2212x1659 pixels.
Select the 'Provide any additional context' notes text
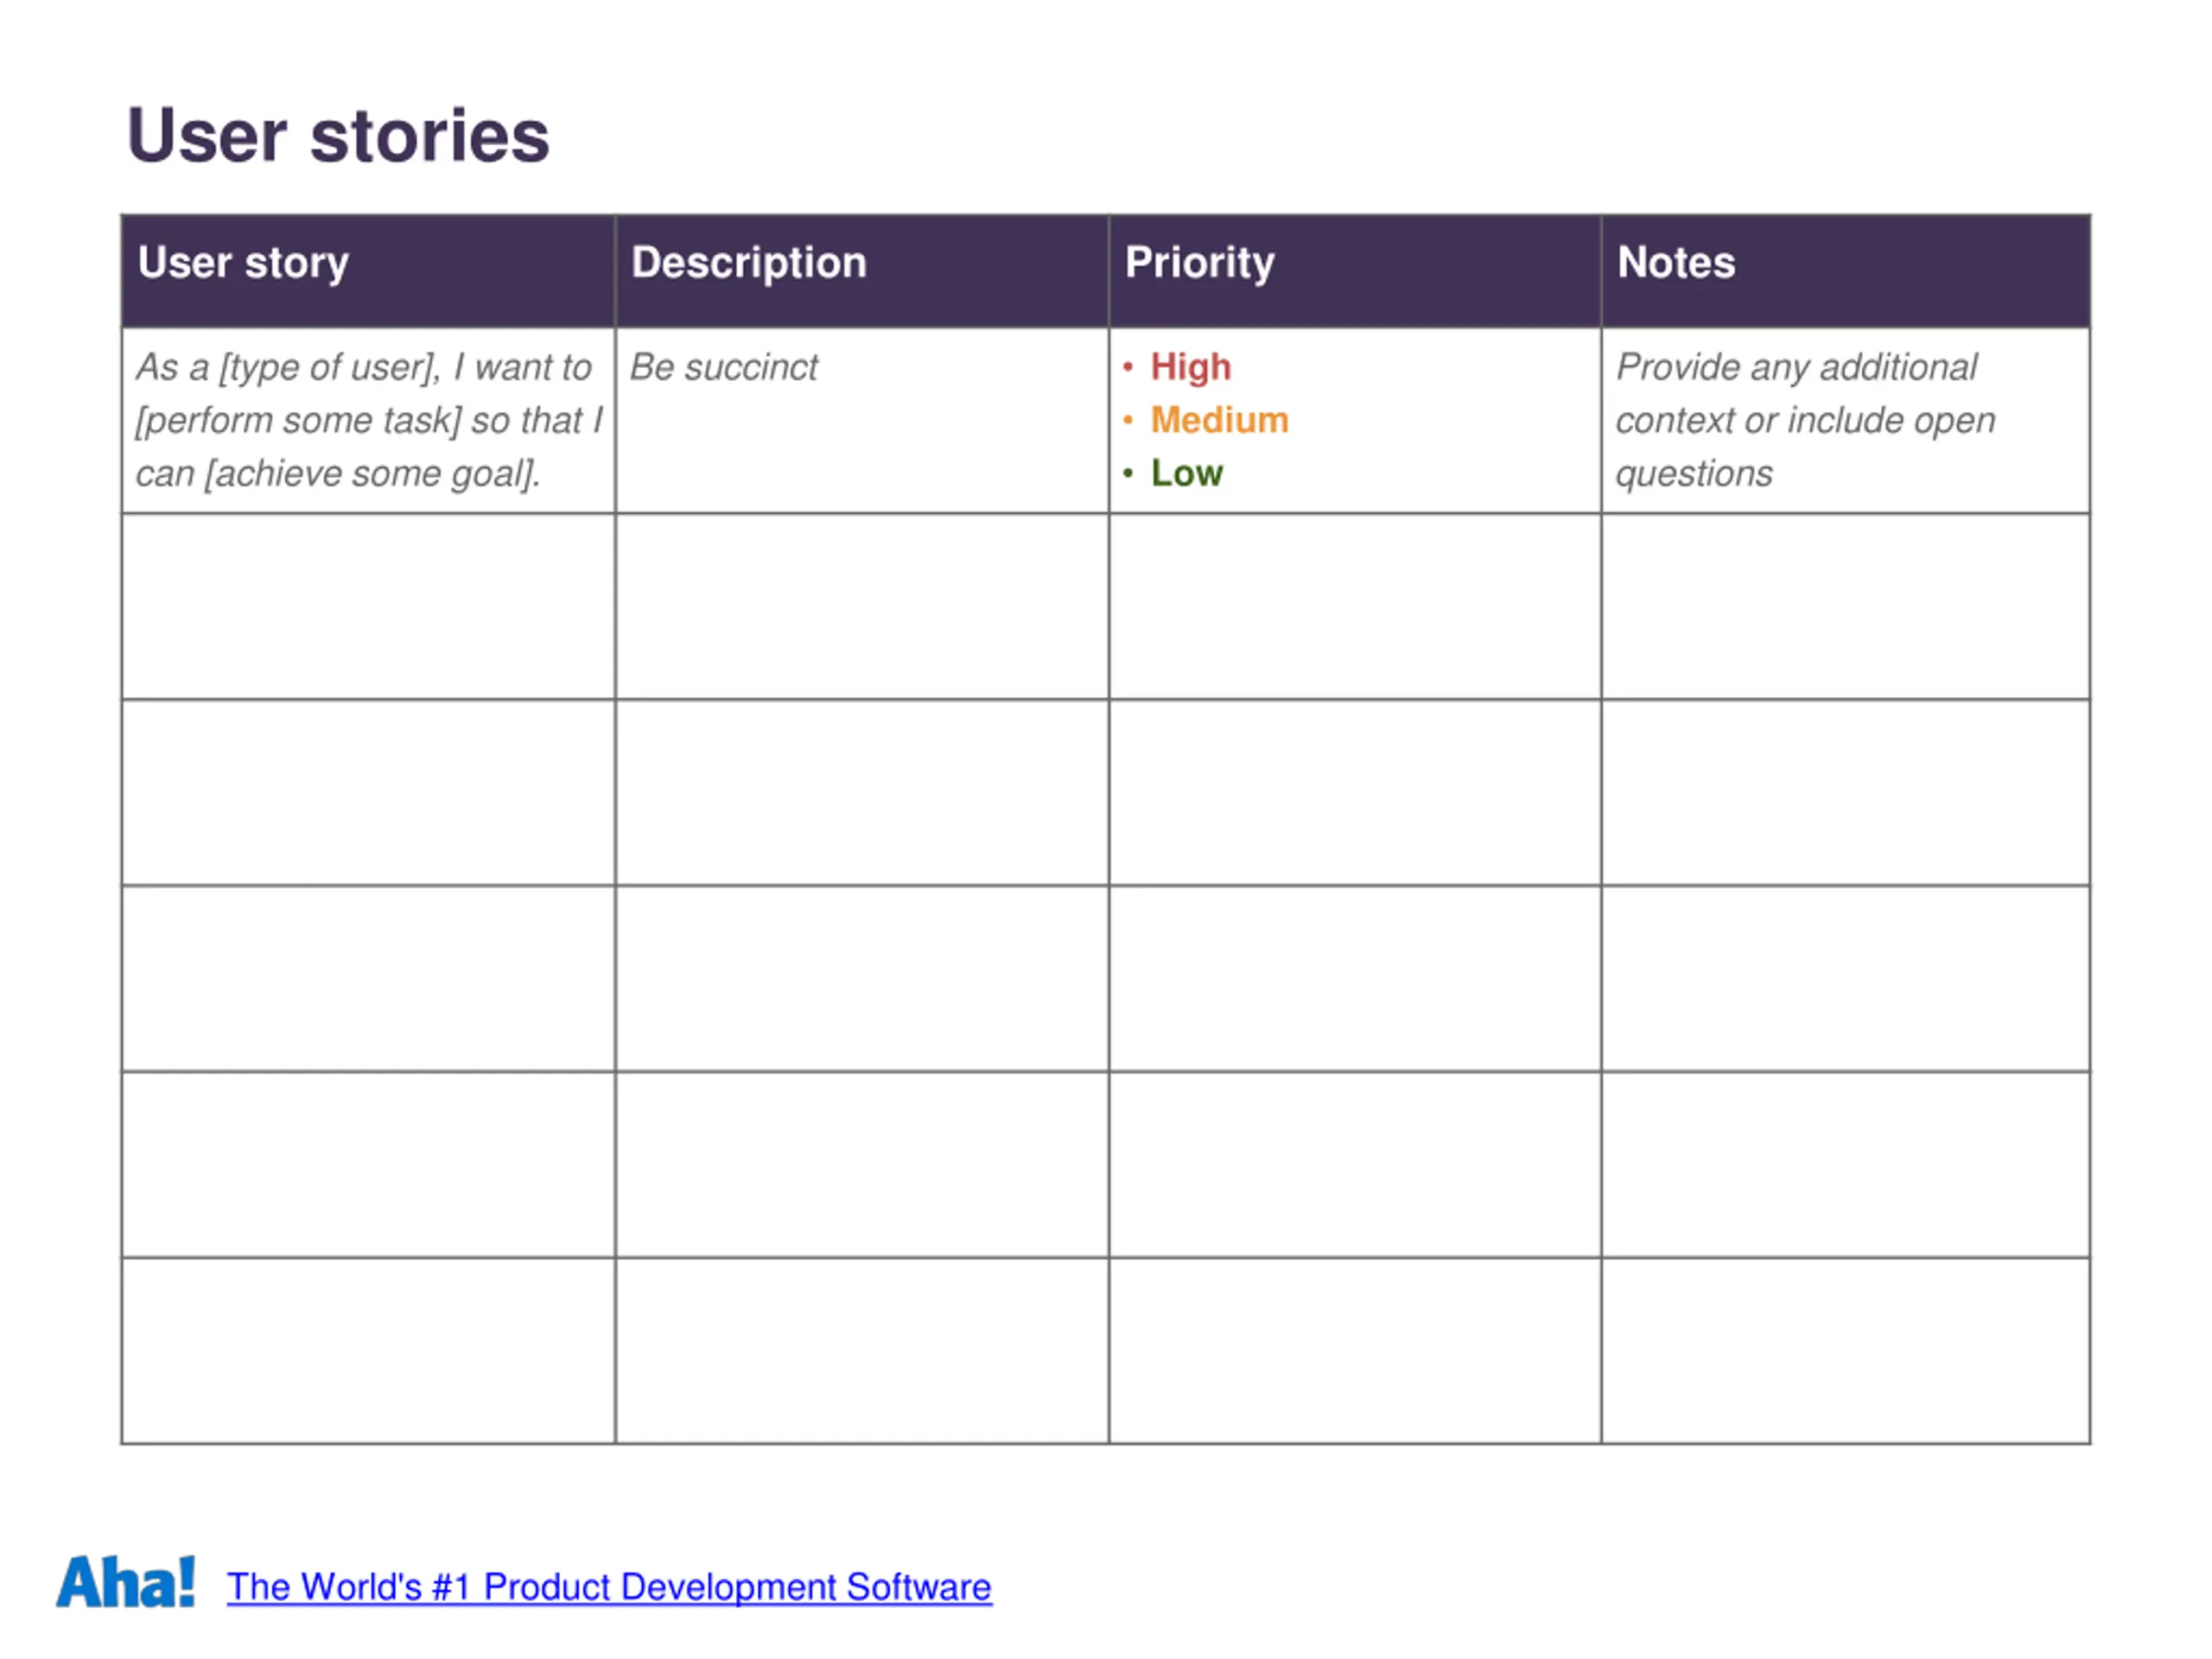point(1805,420)
